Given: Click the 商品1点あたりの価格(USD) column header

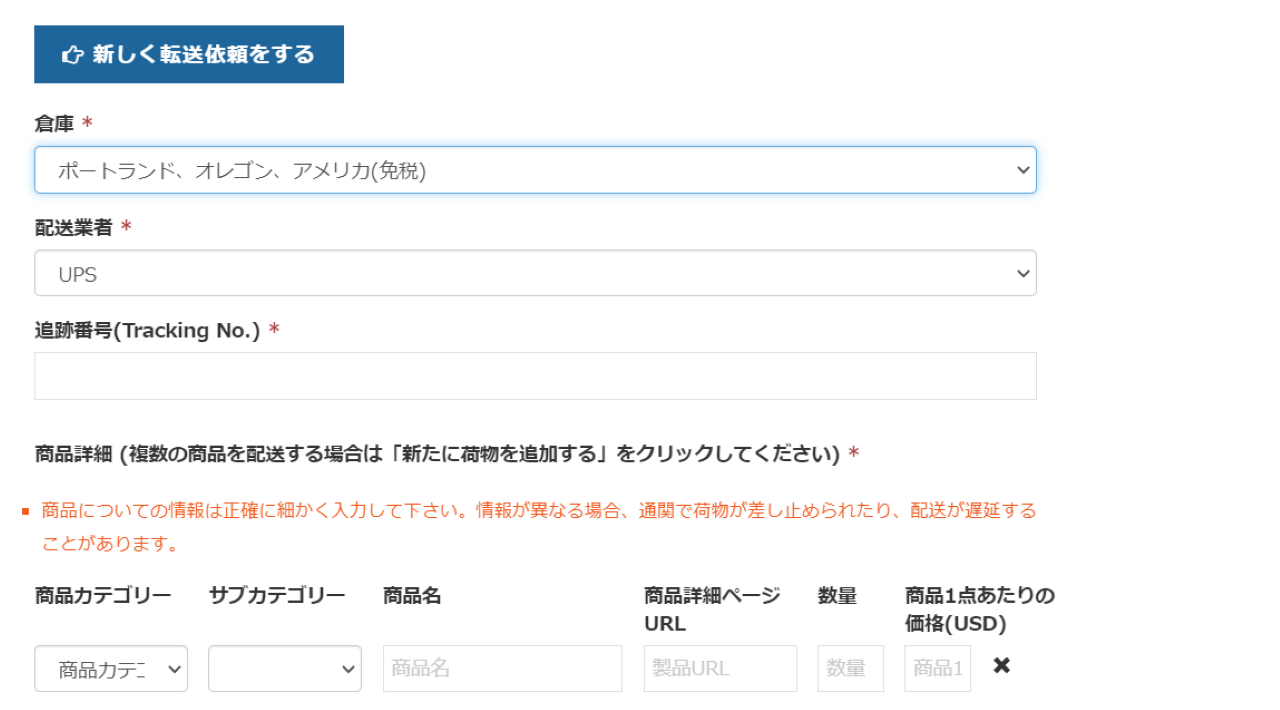Looking at the screenshot, I should [x=979, y=609].
